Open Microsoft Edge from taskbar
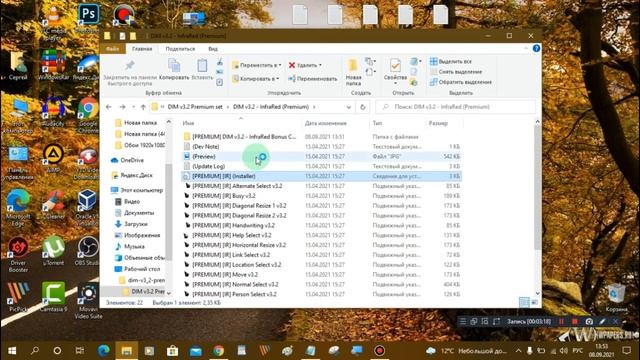The width and height of the screenshot is (640, 360). click(x=103, y=351)
